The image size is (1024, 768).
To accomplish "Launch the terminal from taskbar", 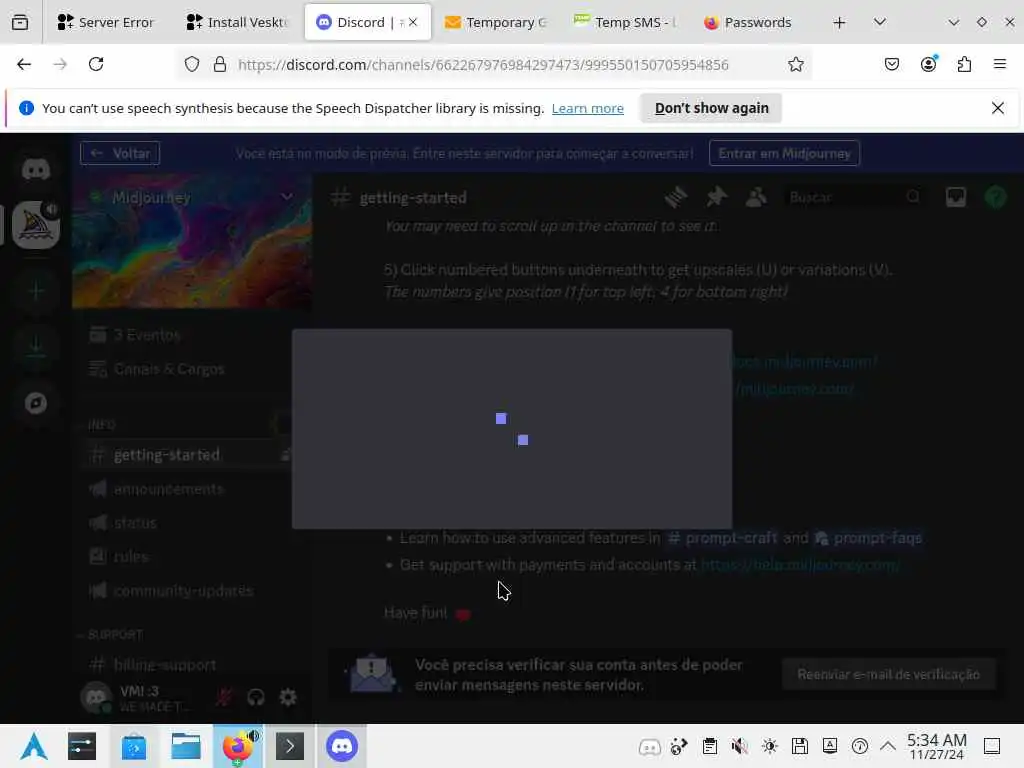I will pos(290,746).
